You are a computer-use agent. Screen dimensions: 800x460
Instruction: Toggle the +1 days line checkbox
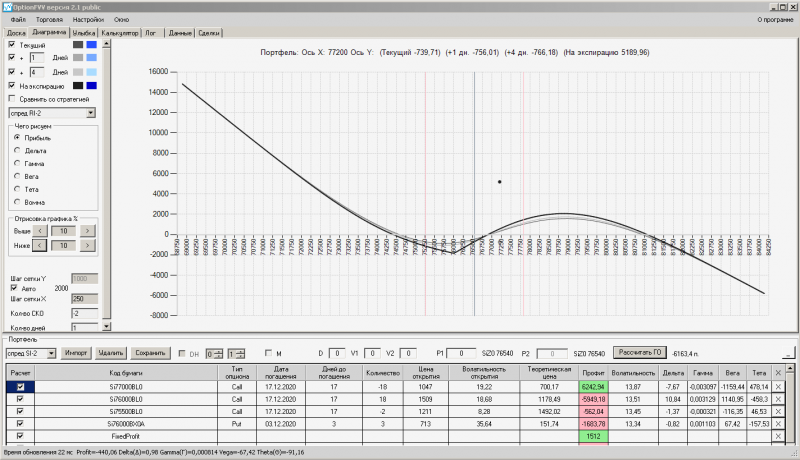click(12, 58)
